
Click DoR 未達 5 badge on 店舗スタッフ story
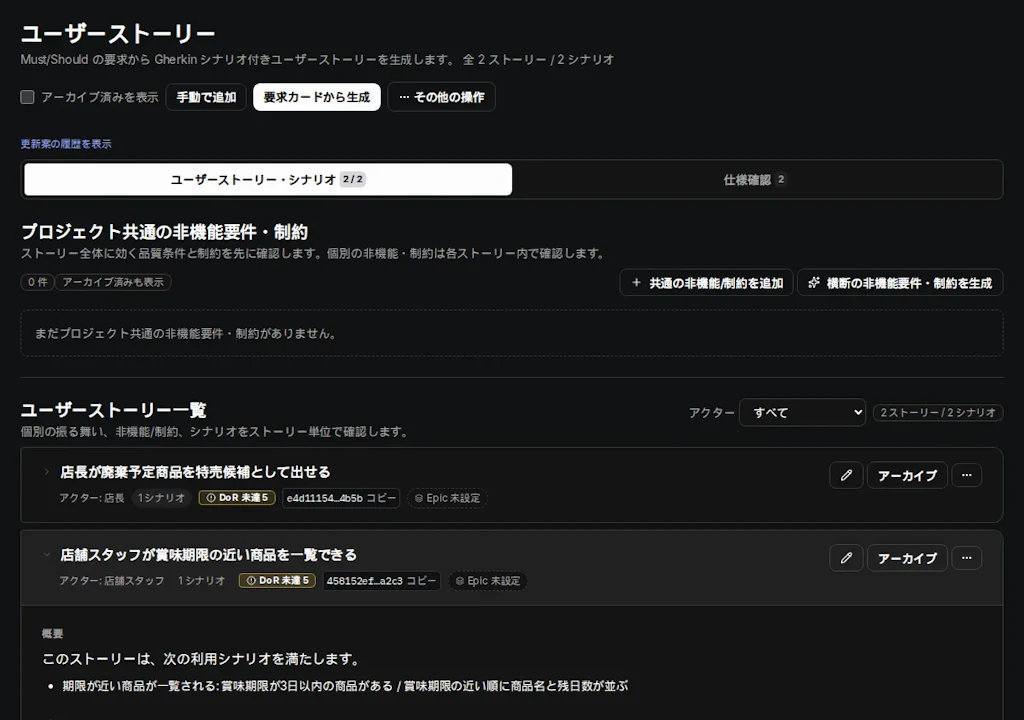click(x=278, y=580)
